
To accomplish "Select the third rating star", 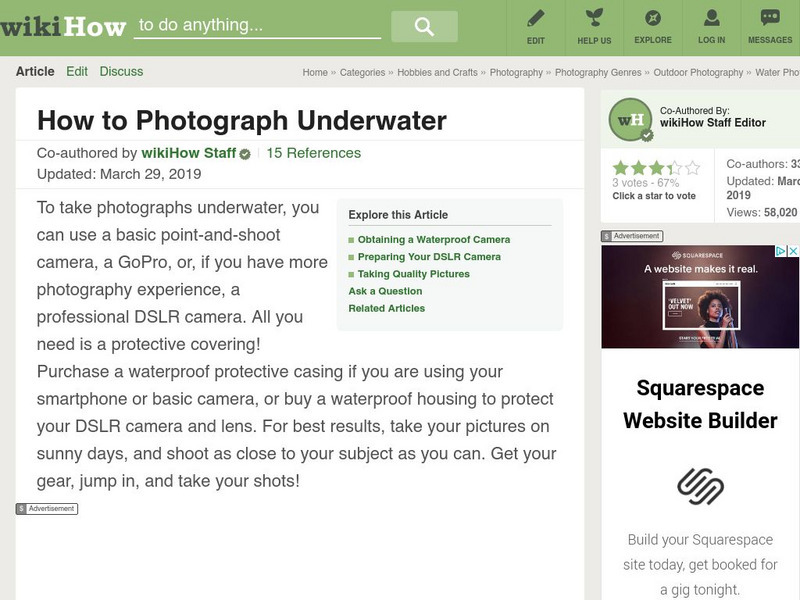I will click(656, 168).
